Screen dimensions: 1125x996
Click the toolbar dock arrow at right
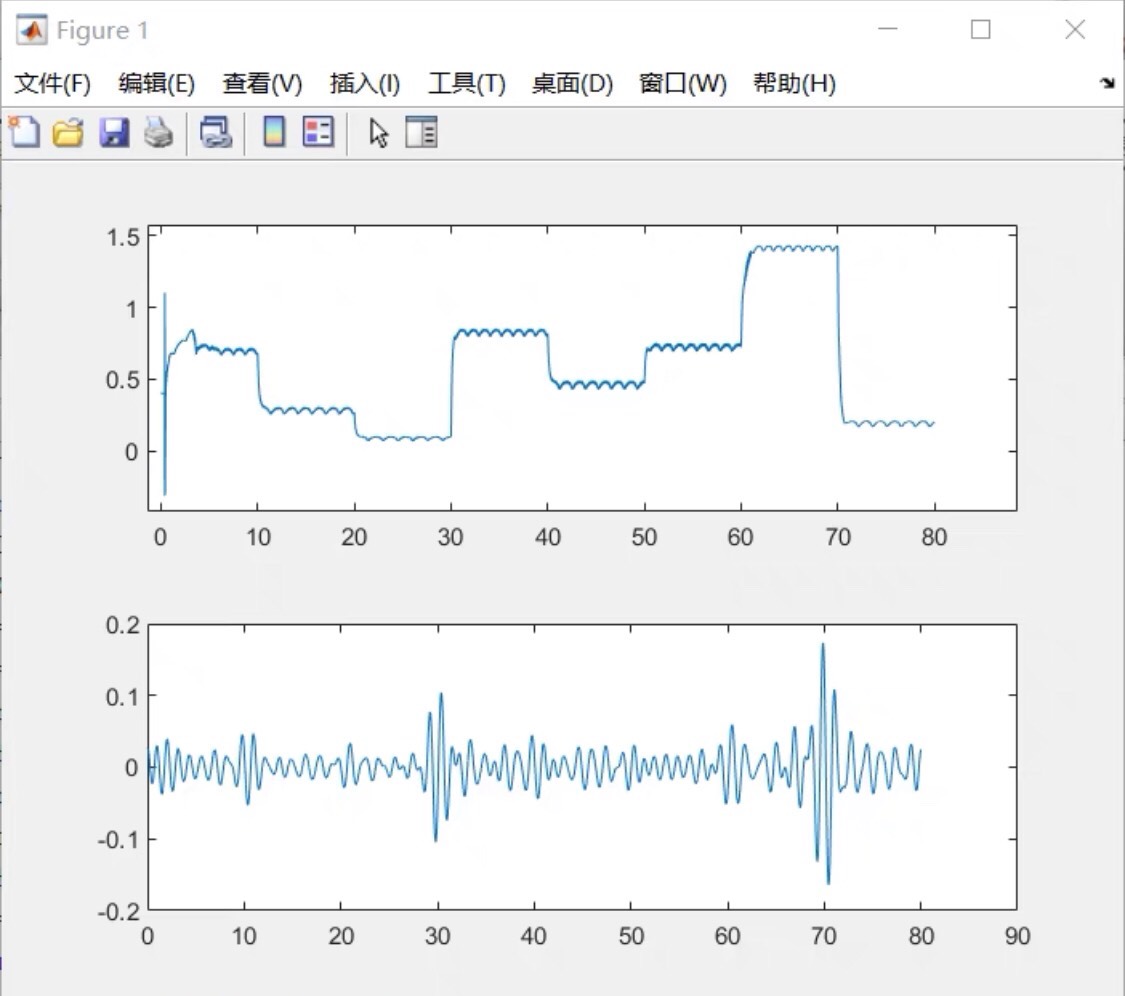click(x=1107, y=83)
